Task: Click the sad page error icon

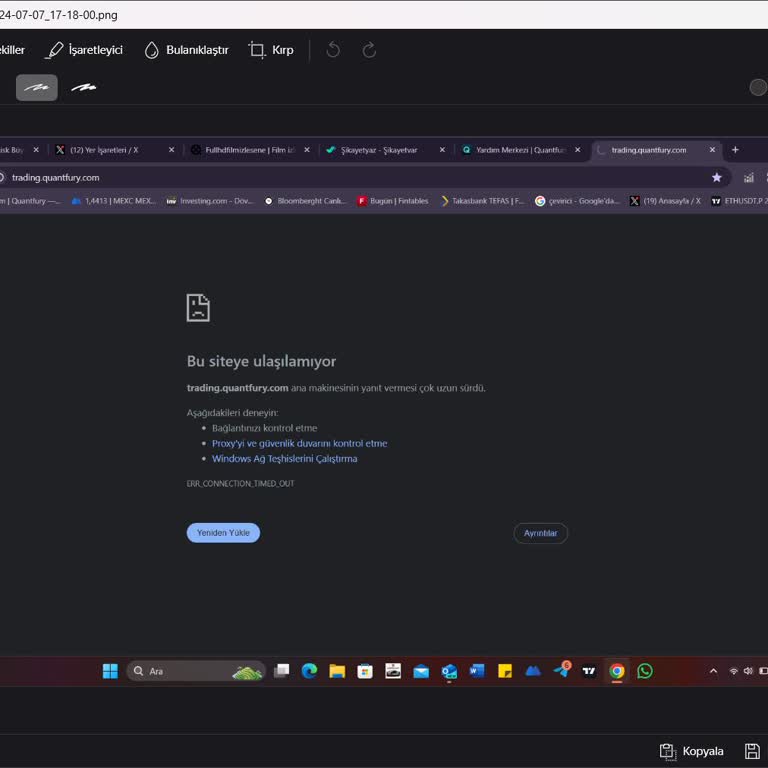Action: click(x=198, y=308)
